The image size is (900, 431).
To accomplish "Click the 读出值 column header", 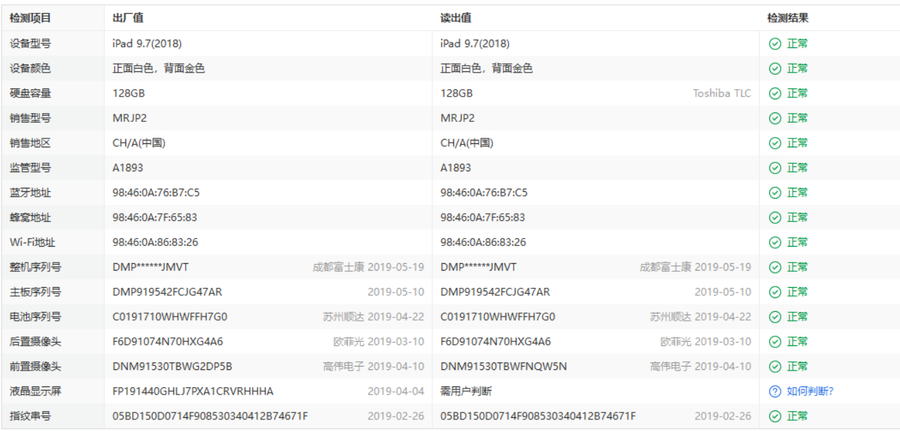I will (x=456, y=18).
